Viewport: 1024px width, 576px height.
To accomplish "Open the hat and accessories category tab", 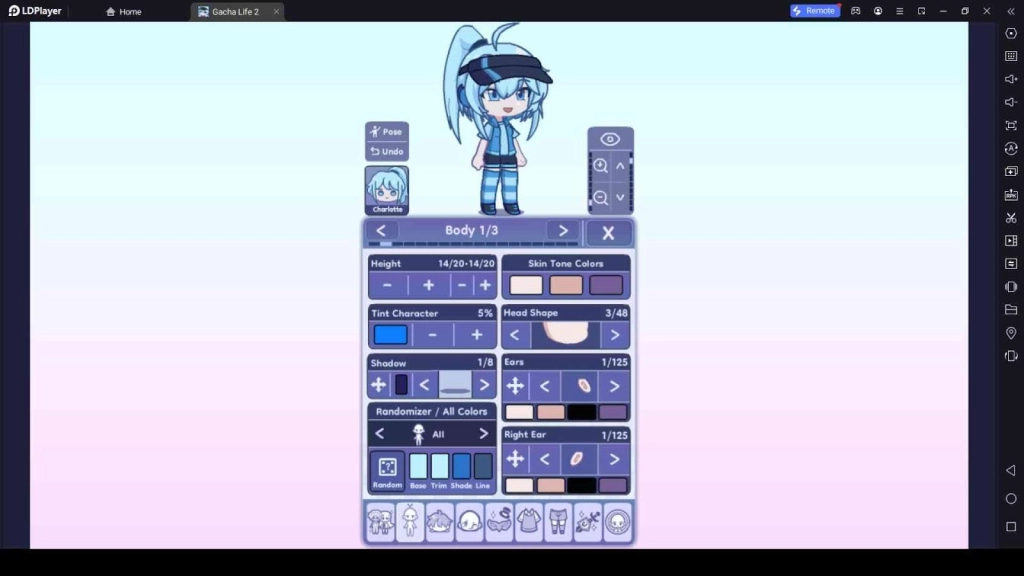I will pyautogui.click(x=499, y=522).
